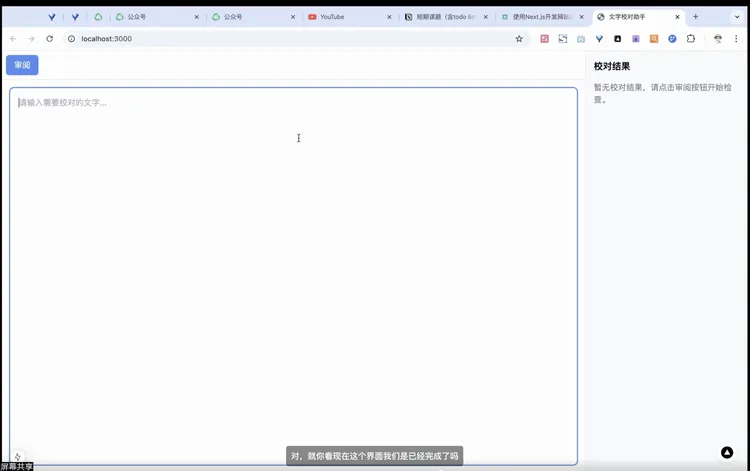Viewport: 750px width, 471px height.
Task: Open the black square extension icon
Action: (618, 39)
